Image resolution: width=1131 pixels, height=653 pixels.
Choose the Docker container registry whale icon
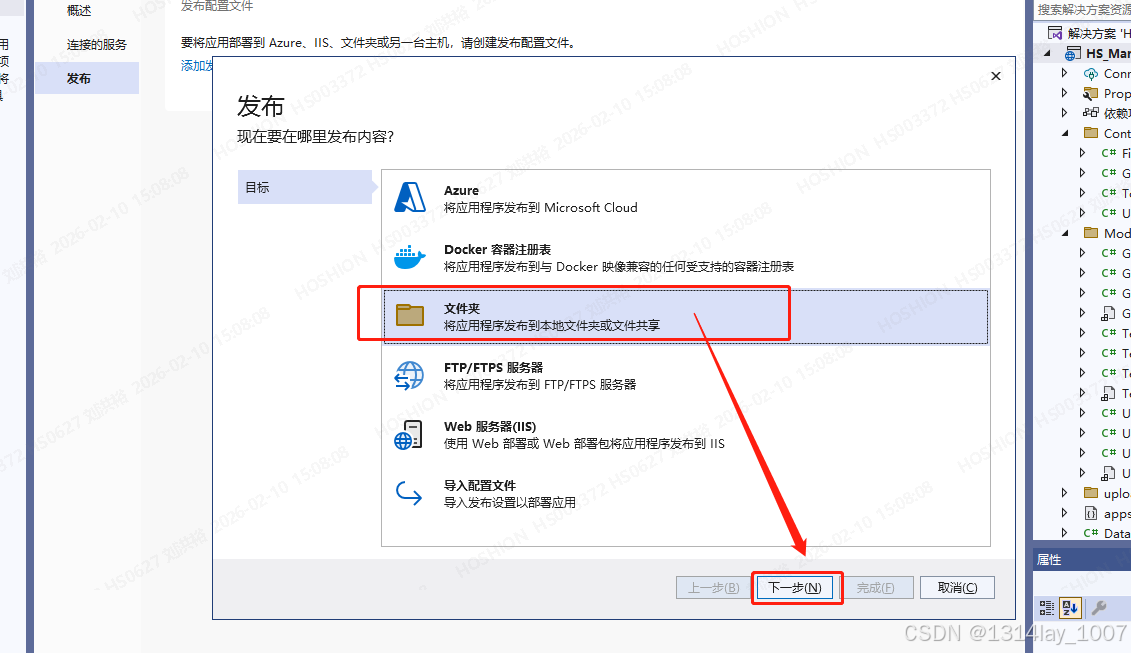click(410, 257)
